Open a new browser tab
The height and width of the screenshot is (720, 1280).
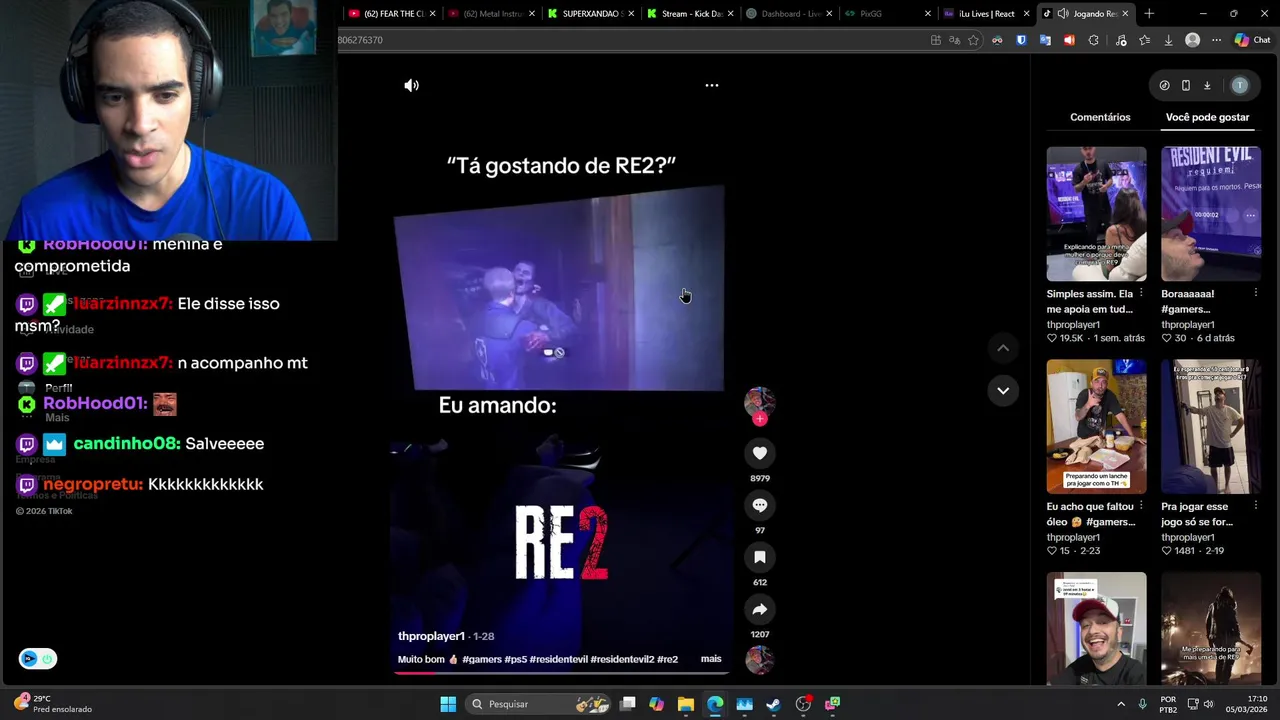pos(1149,13)
